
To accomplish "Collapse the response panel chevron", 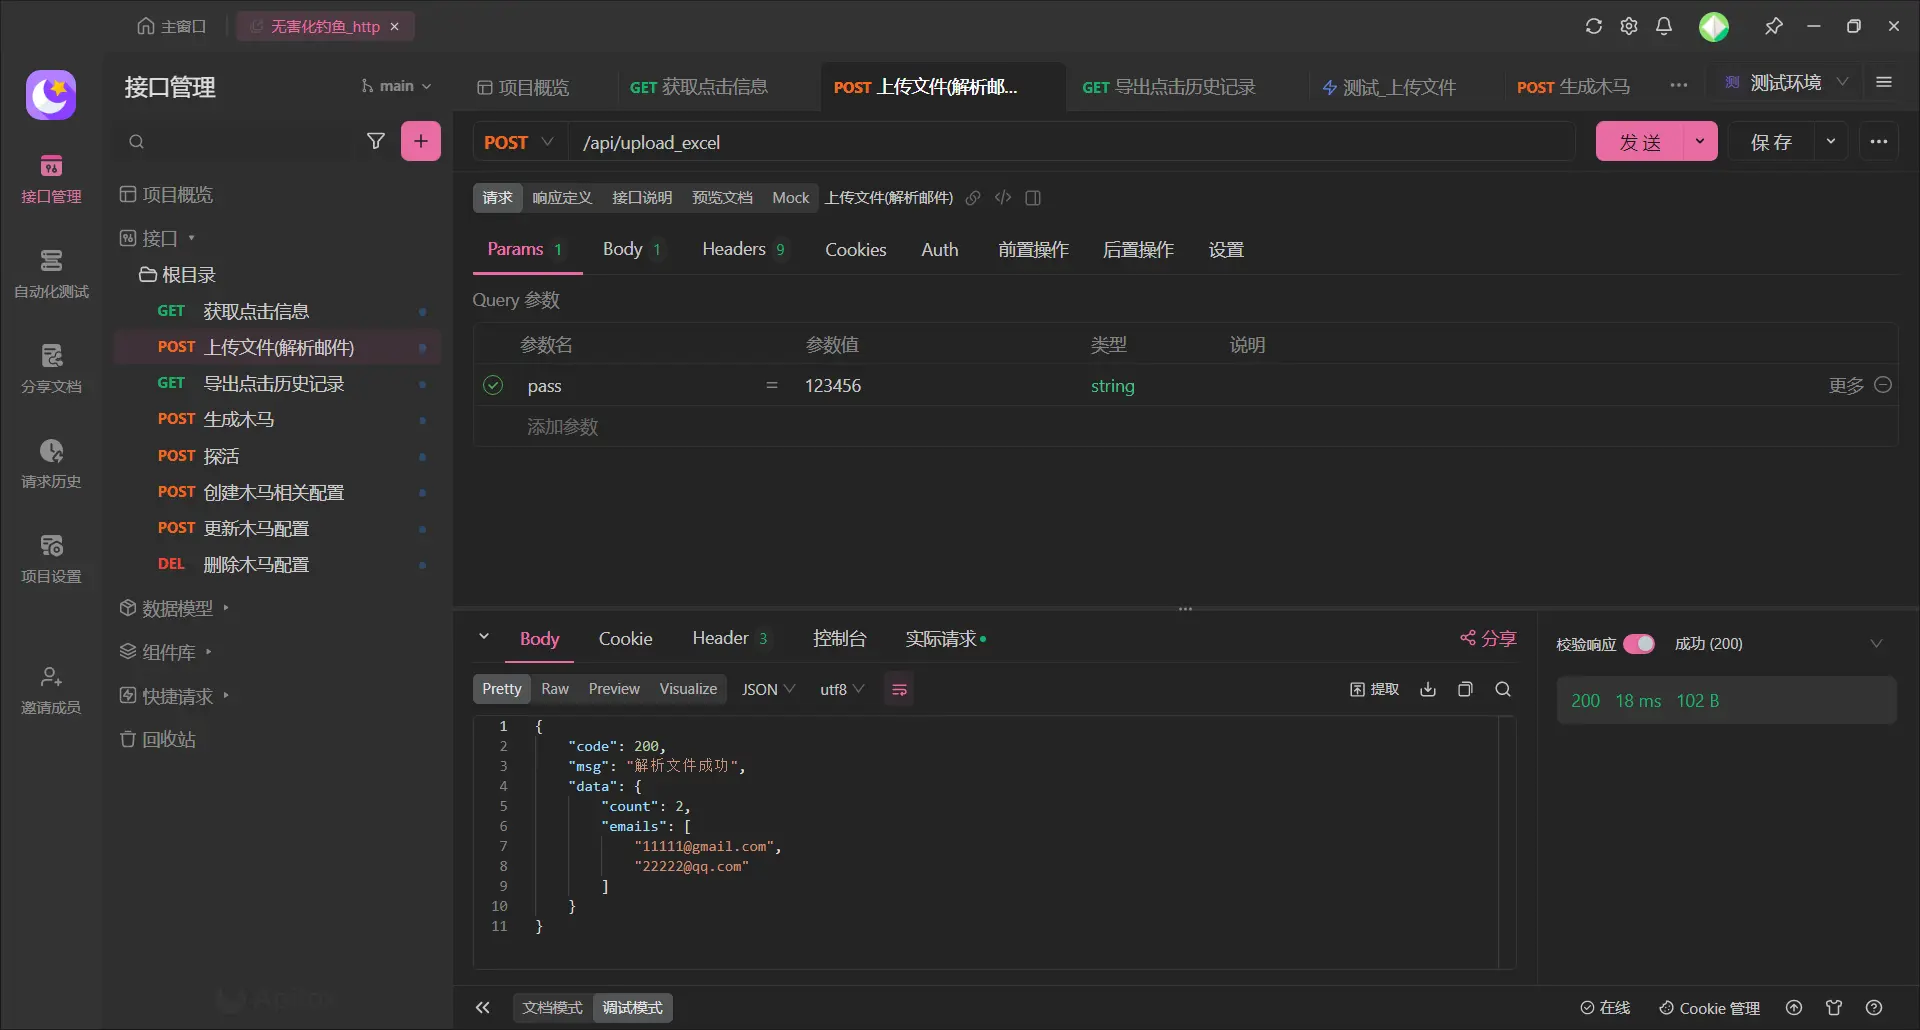I will click(484, 637).
